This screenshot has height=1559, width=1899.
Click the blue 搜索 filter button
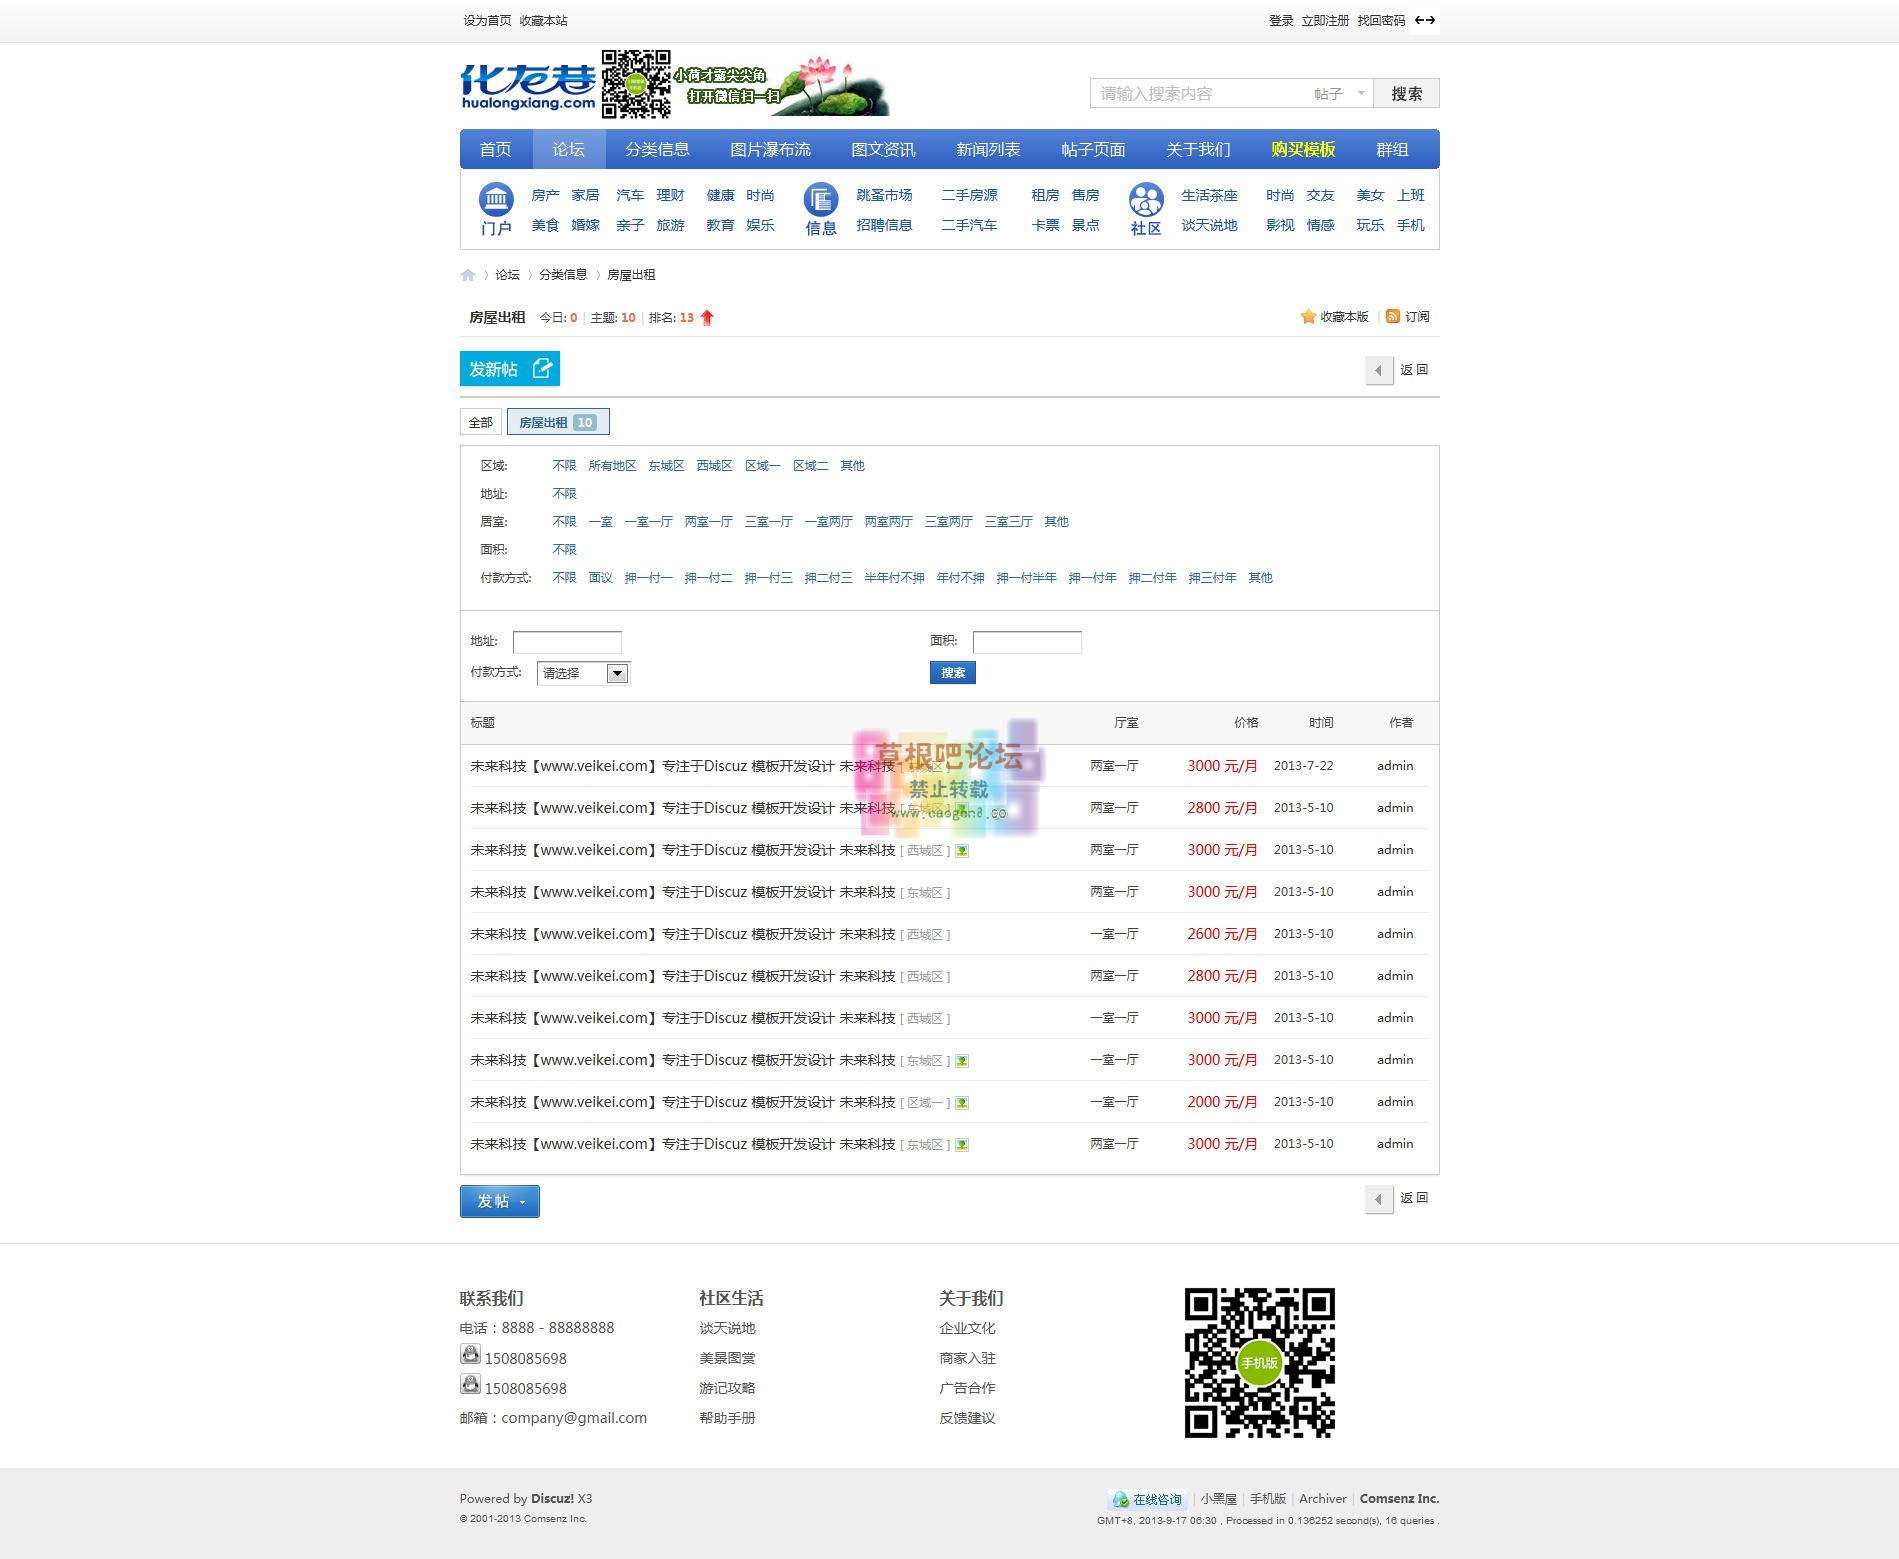pyautogui.click(x=952, y=673)
